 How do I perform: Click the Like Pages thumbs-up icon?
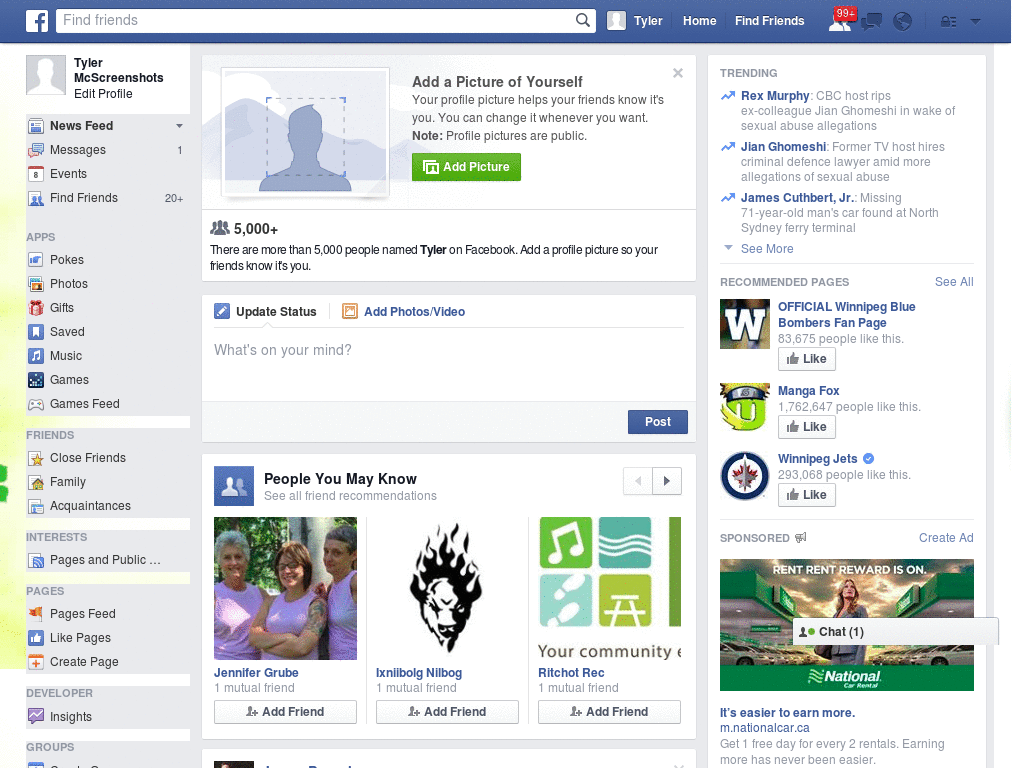coord(36,638)
